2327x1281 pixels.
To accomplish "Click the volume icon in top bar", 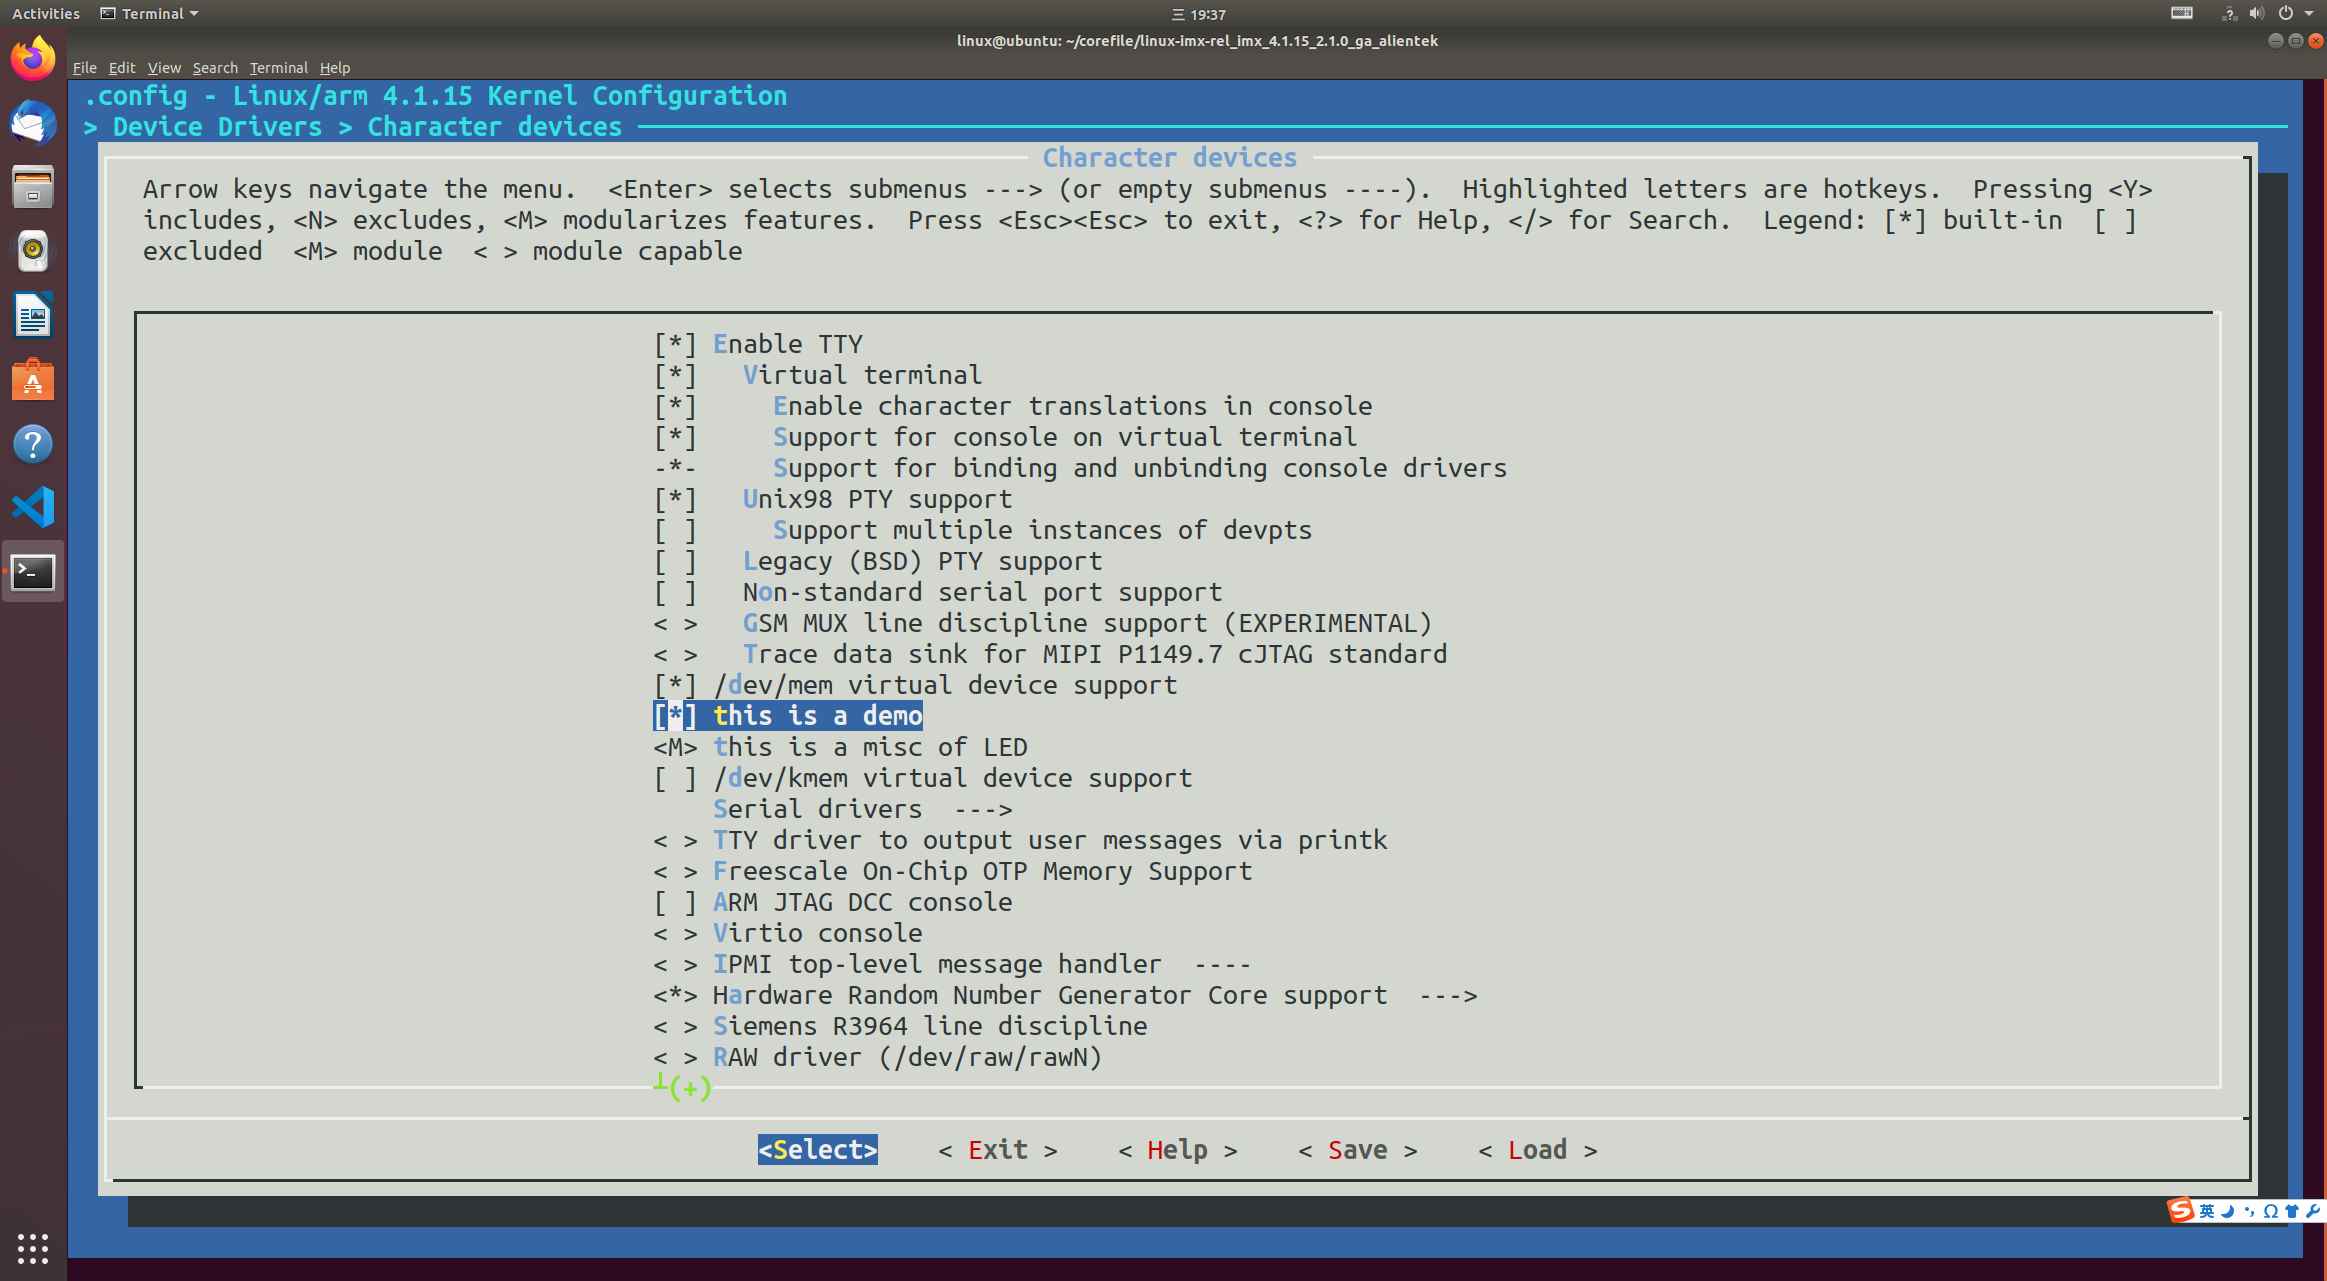I will pyautogui.click(x=2257, y=14).
